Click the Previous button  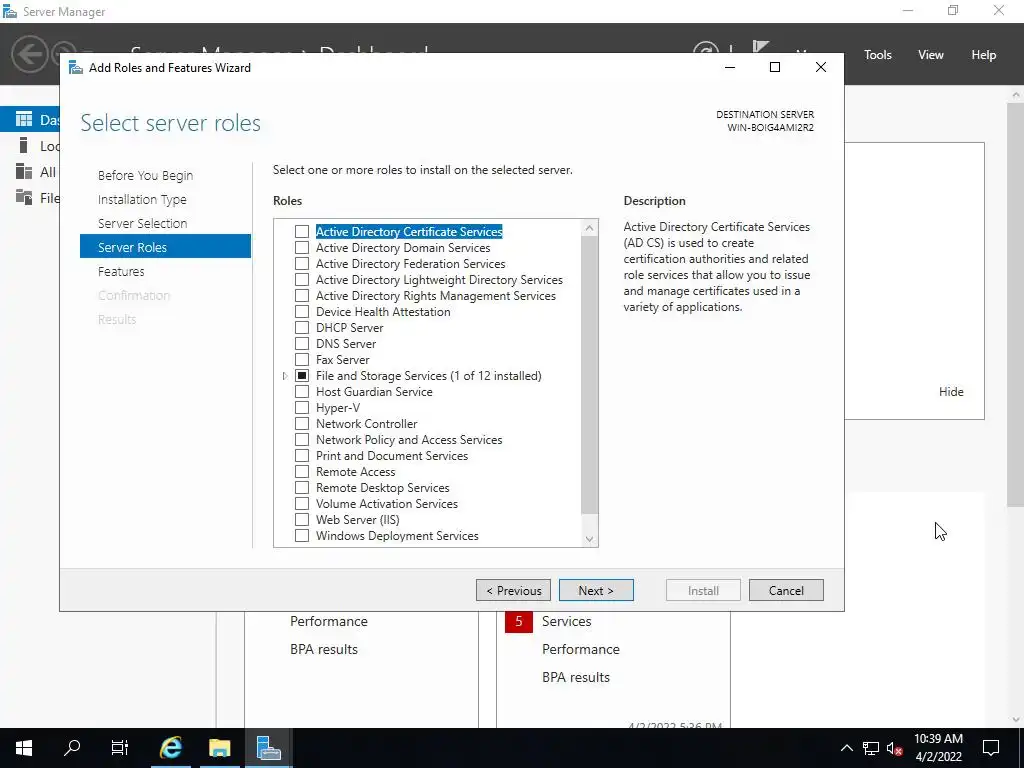click(513, 590)
